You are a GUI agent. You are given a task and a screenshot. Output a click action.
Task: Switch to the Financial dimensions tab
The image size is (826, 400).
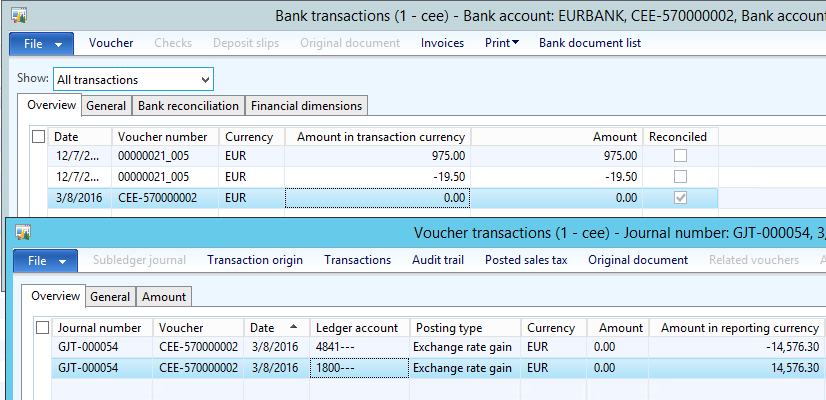(x=306, y=106)
